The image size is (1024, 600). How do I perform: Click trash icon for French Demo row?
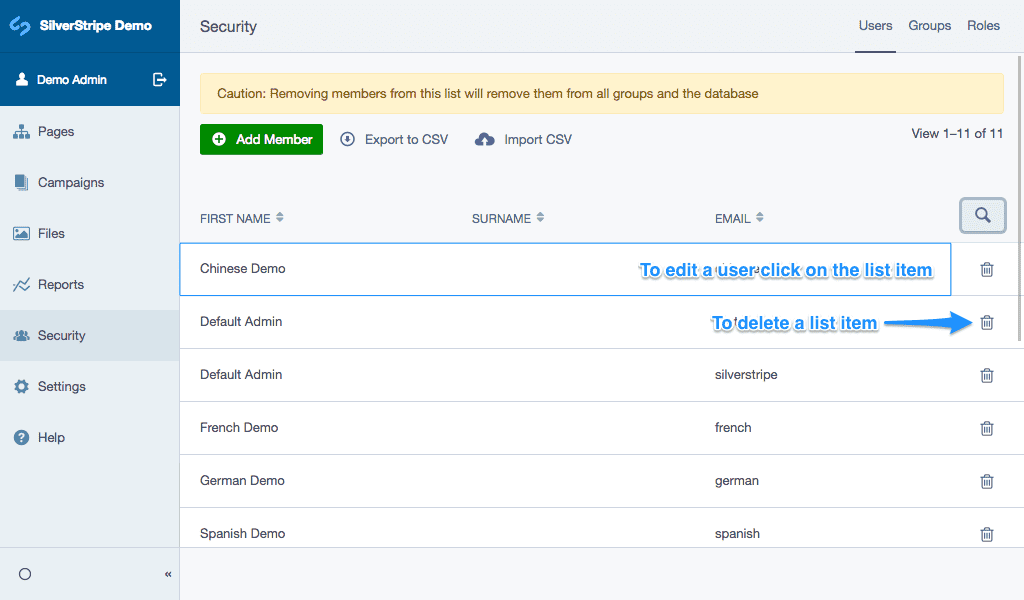(x=986, y=428)
